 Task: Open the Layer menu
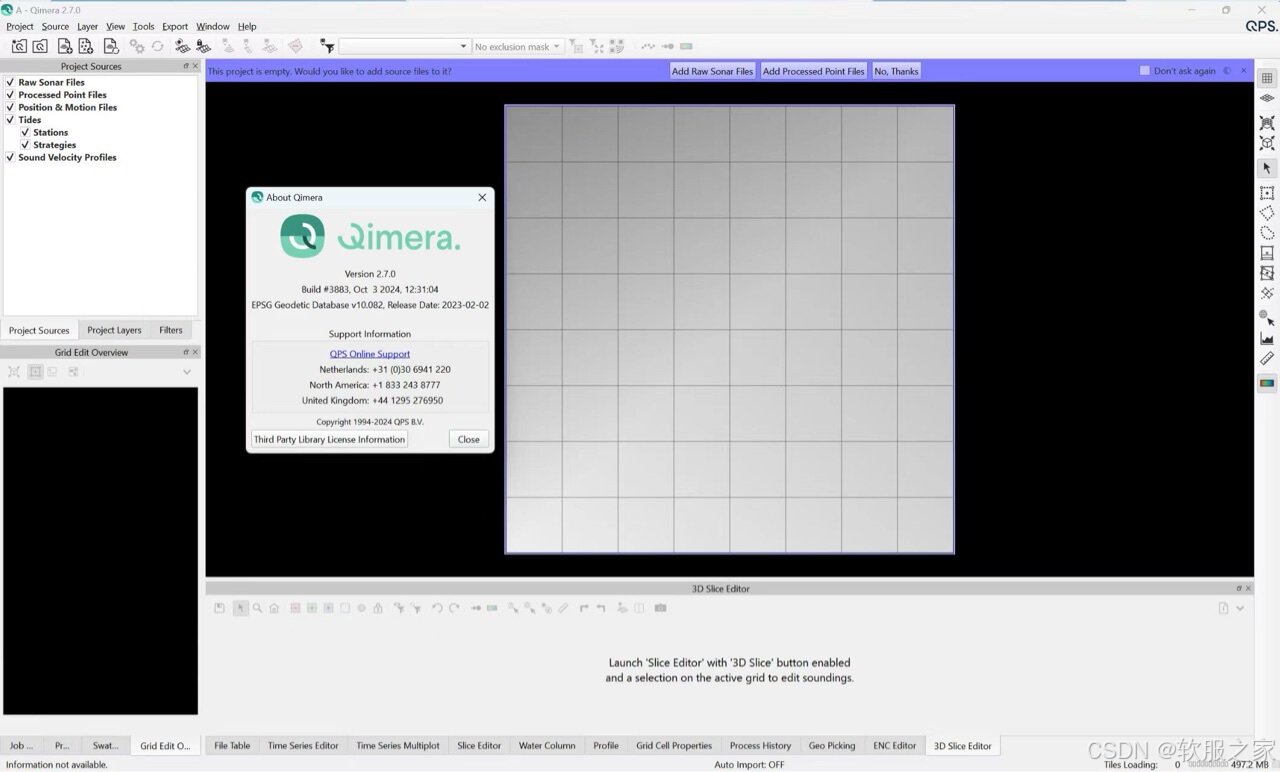point(88,26)
